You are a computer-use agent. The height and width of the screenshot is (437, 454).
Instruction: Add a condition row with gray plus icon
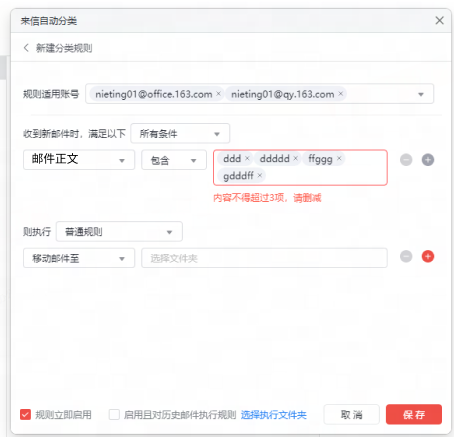tap(428, 160)
